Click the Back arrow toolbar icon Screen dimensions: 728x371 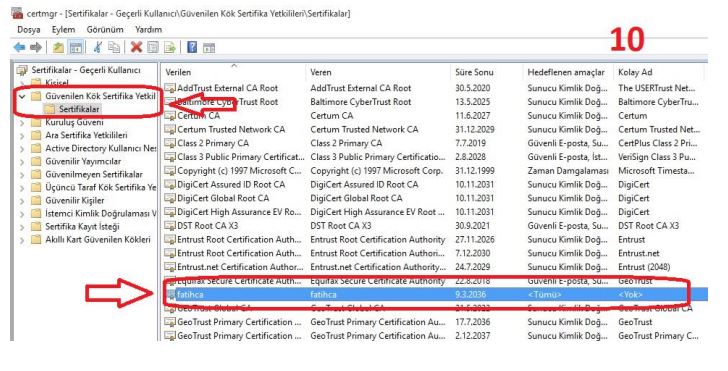coord(19,47)
